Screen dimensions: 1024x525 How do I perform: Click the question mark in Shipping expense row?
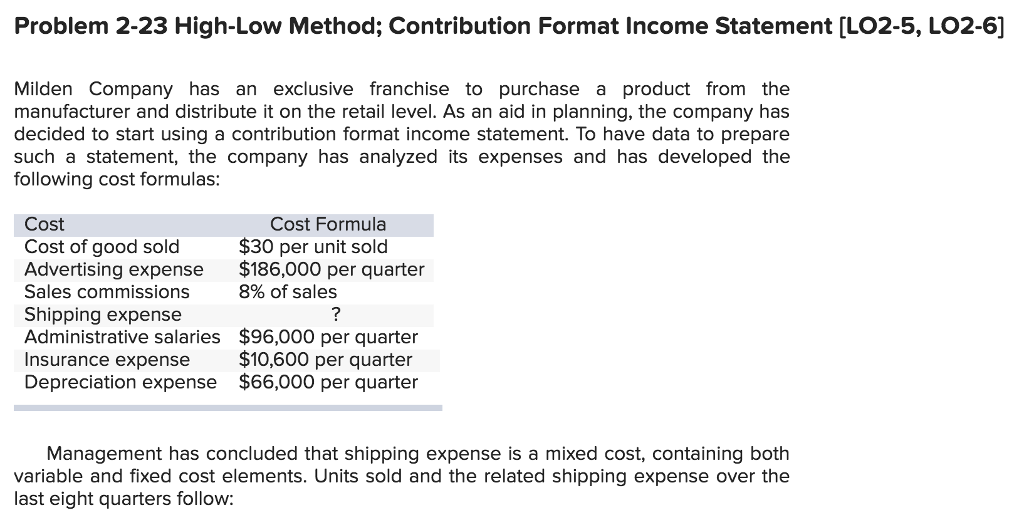tap(335, 315)
